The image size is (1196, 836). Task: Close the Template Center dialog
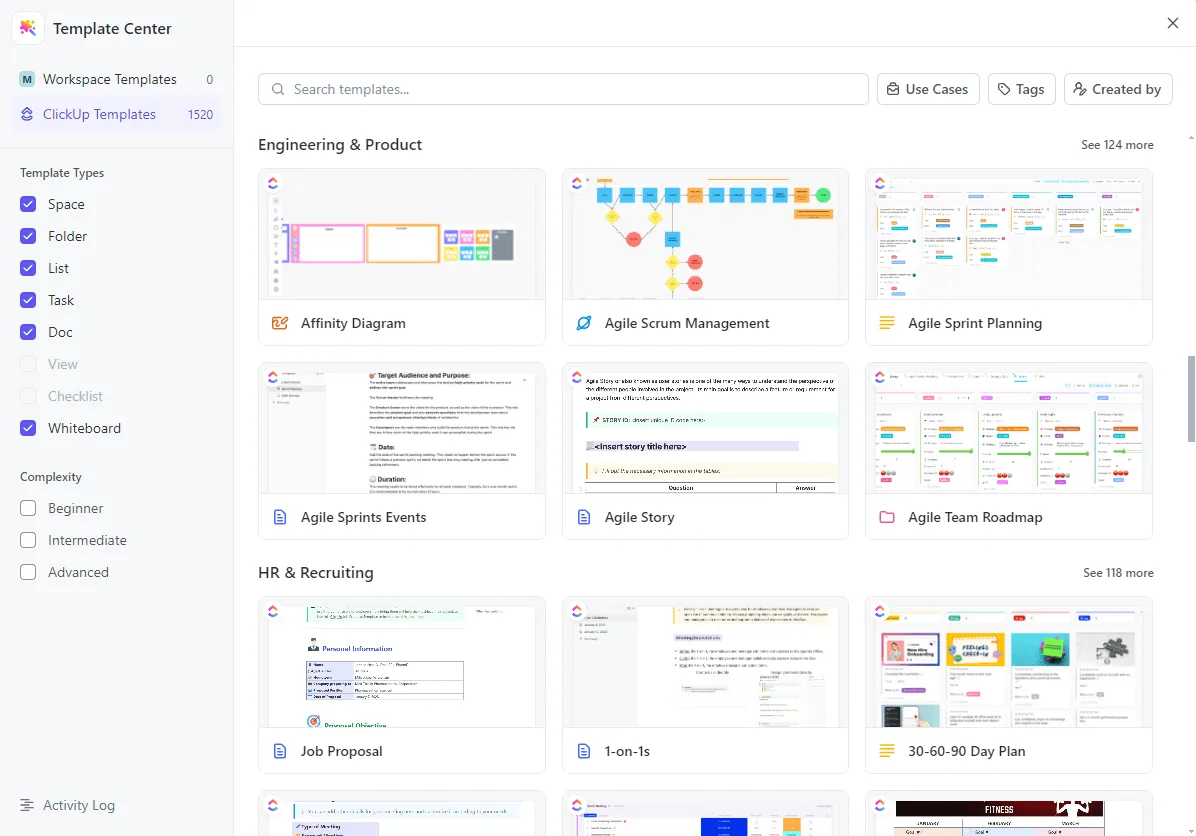[1172, 23]
